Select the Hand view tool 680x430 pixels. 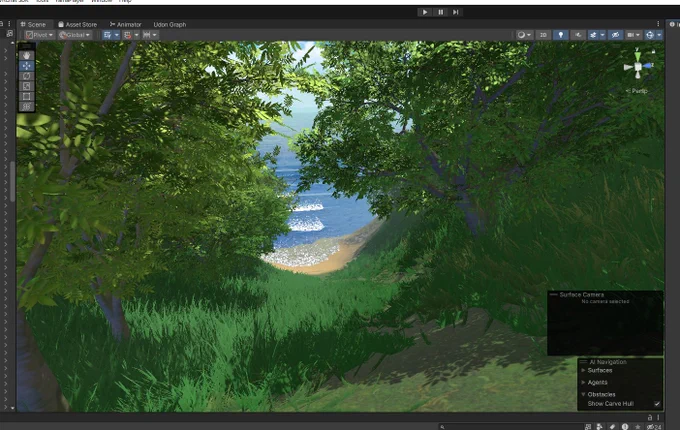26,55
